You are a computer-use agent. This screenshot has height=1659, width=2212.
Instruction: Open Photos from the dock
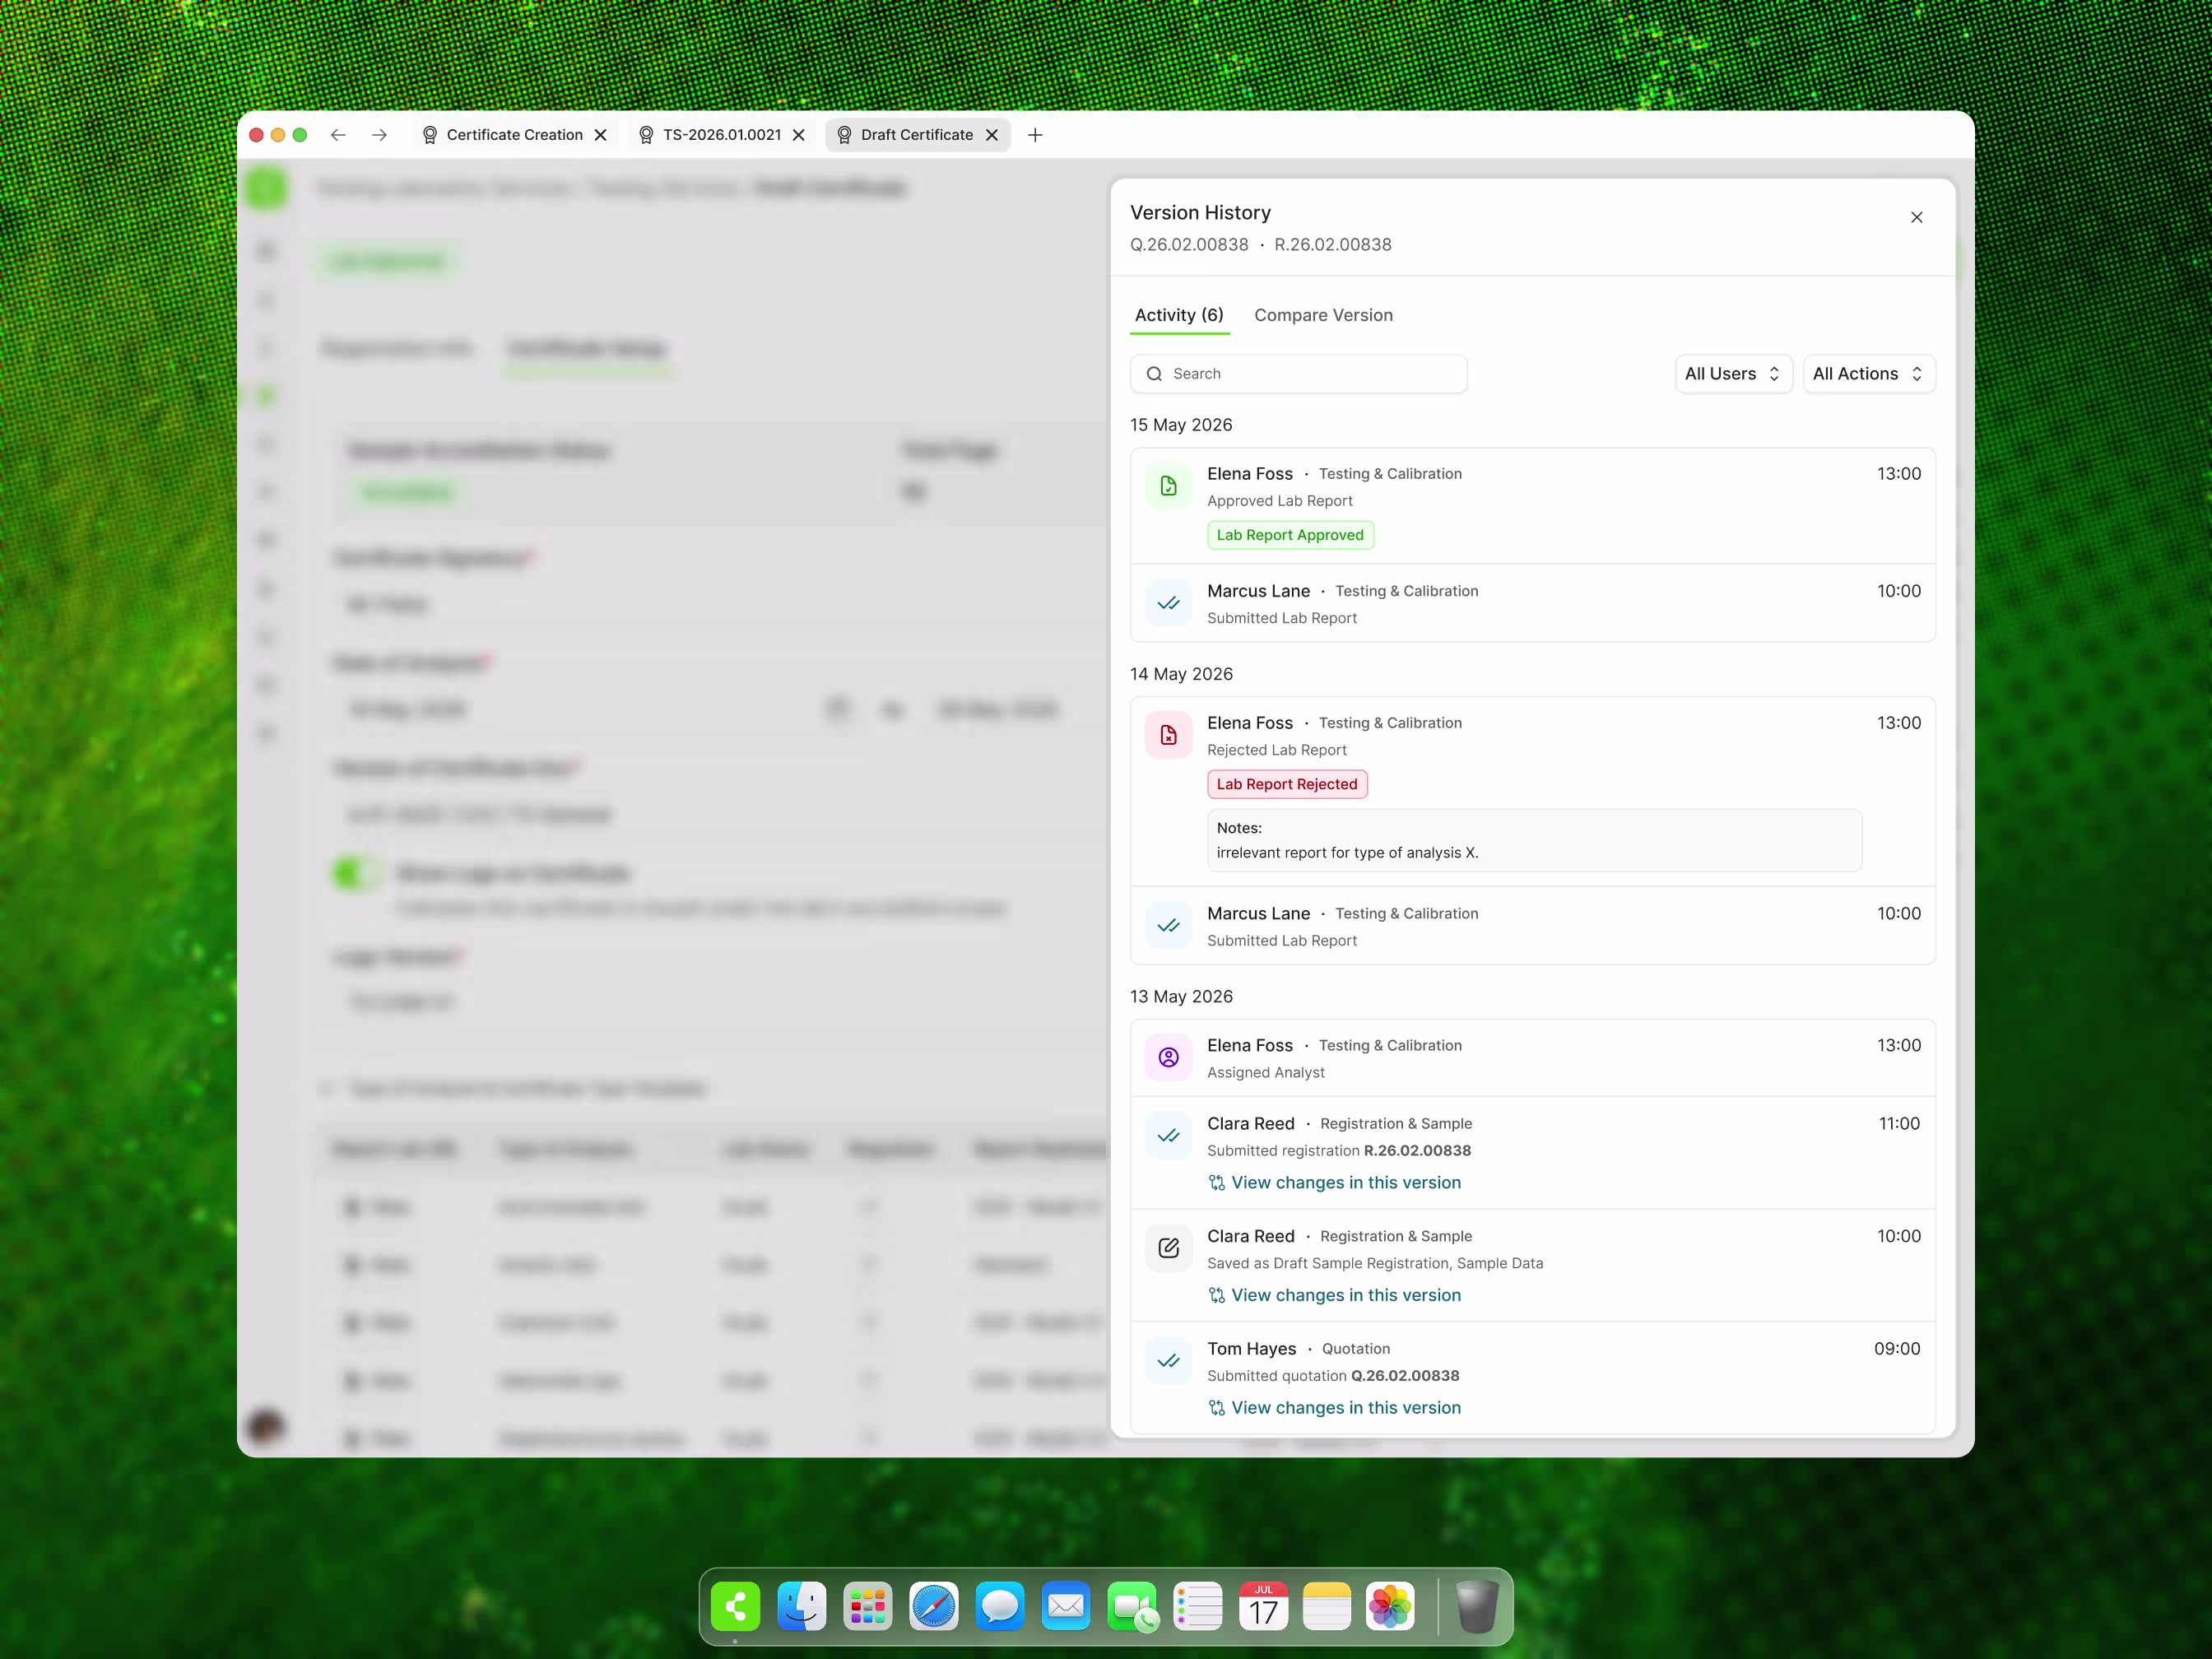tap(1390, 1606)
